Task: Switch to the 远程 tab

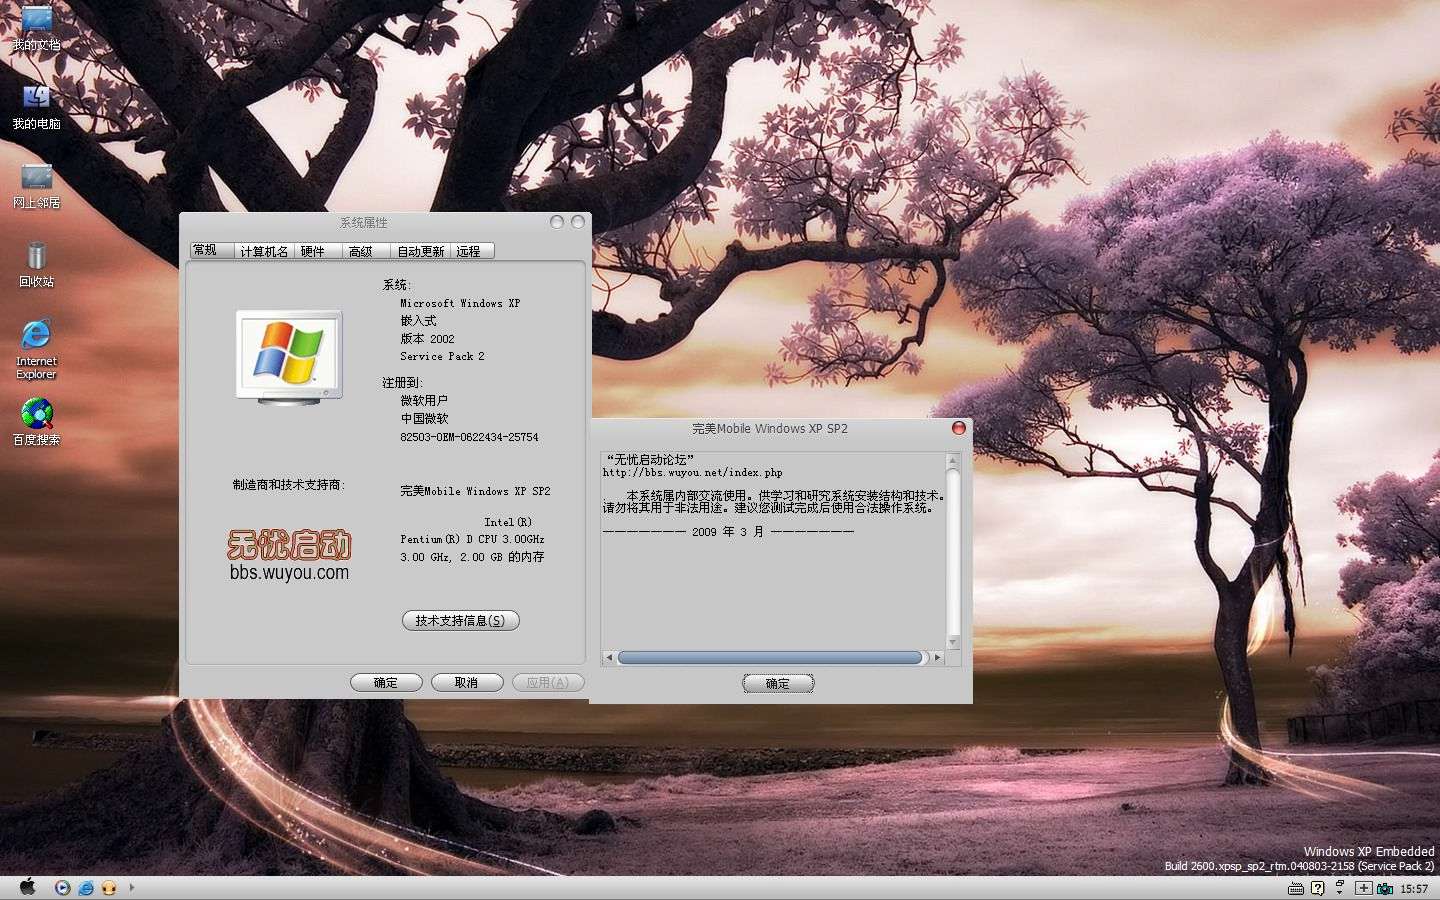Action: (x=472, y=251)
